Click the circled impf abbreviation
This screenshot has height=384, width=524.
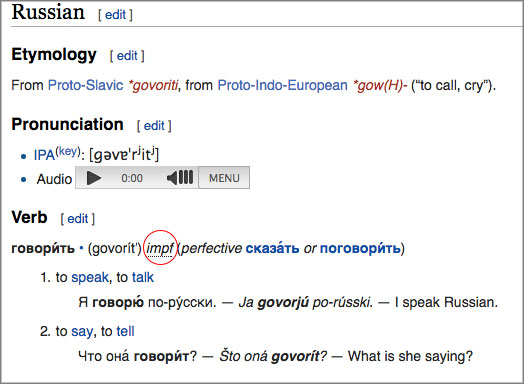tap(160, 249)
